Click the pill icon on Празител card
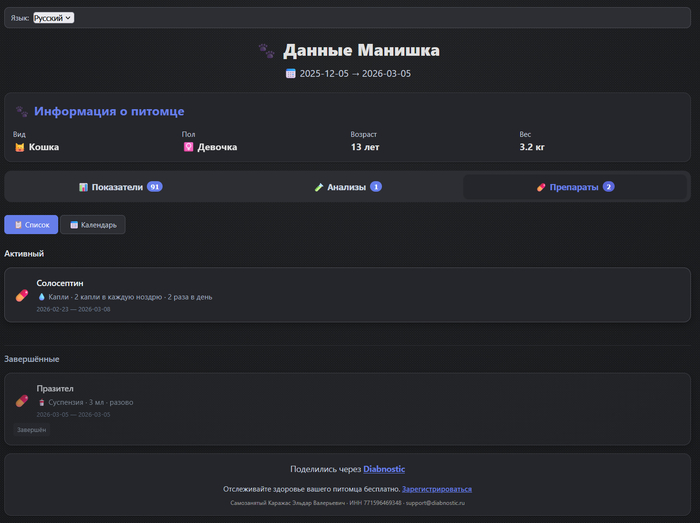700x523 pixels. [x=21, y=400]
